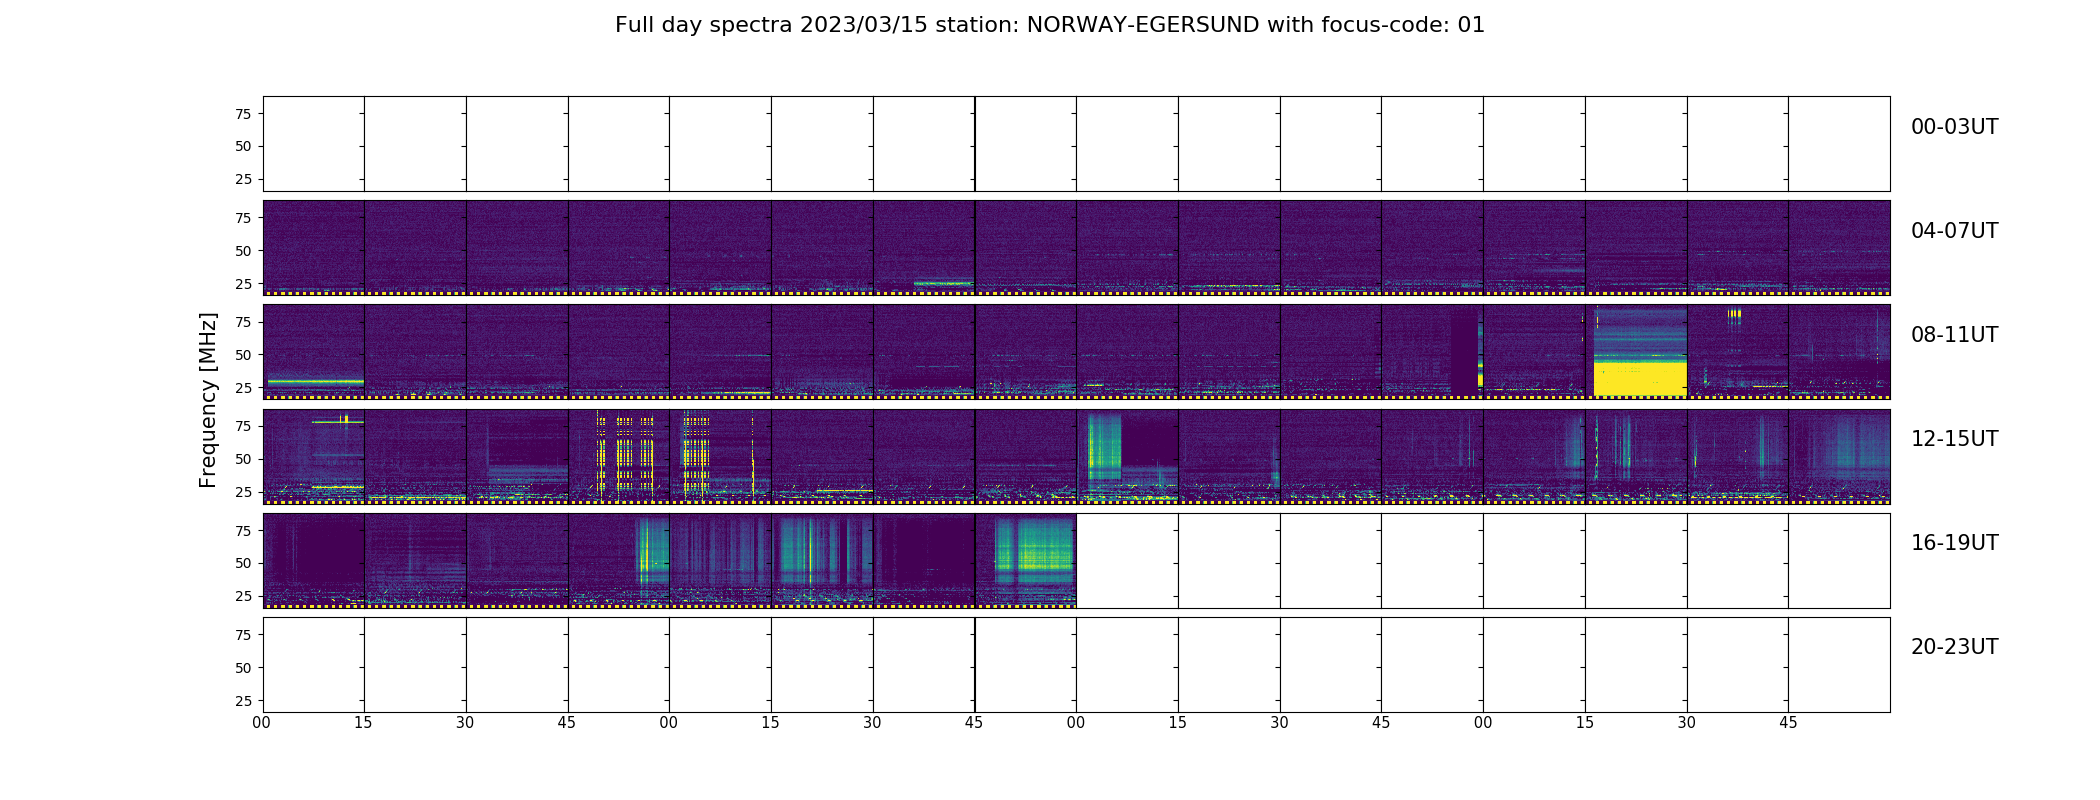Click the 25 tick of the 04-07UT row
Image resolution: width=2100 pixels, height=800 pixels.
point(243,284)
